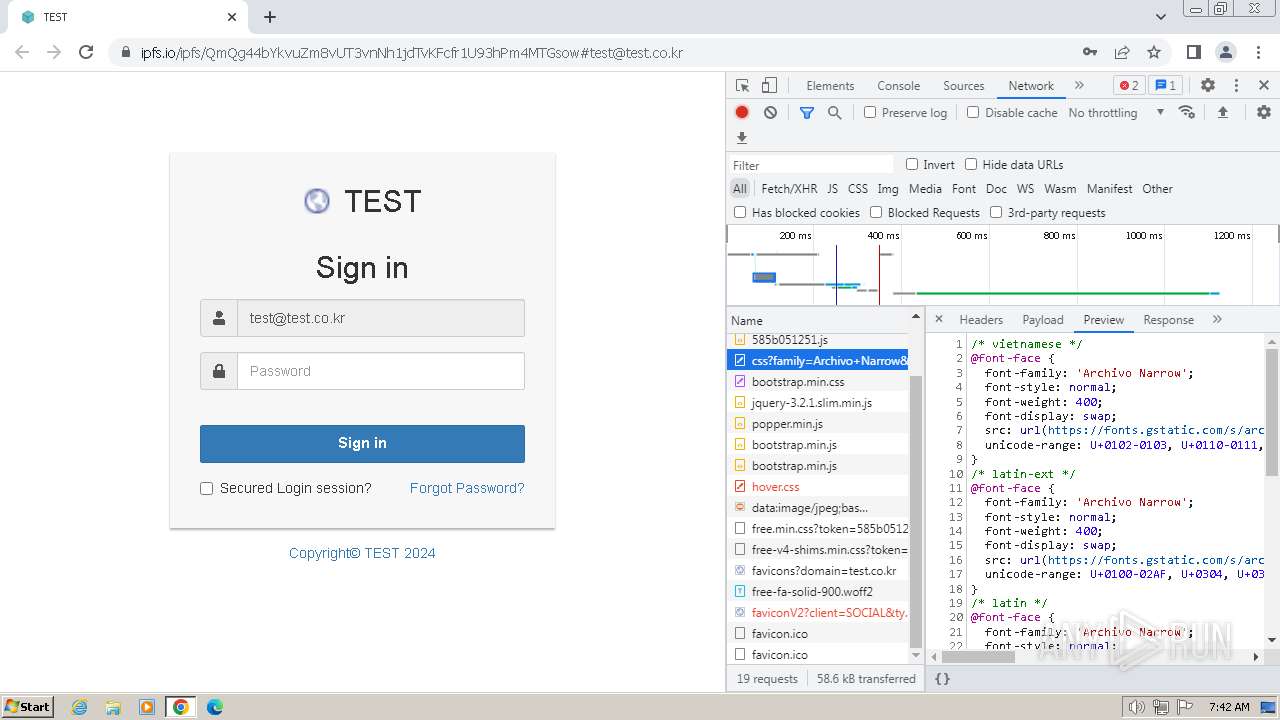Open the tab search dropdown arrow
Viewport: 1280px width, 720px height.
click(x=1161, y=17)
